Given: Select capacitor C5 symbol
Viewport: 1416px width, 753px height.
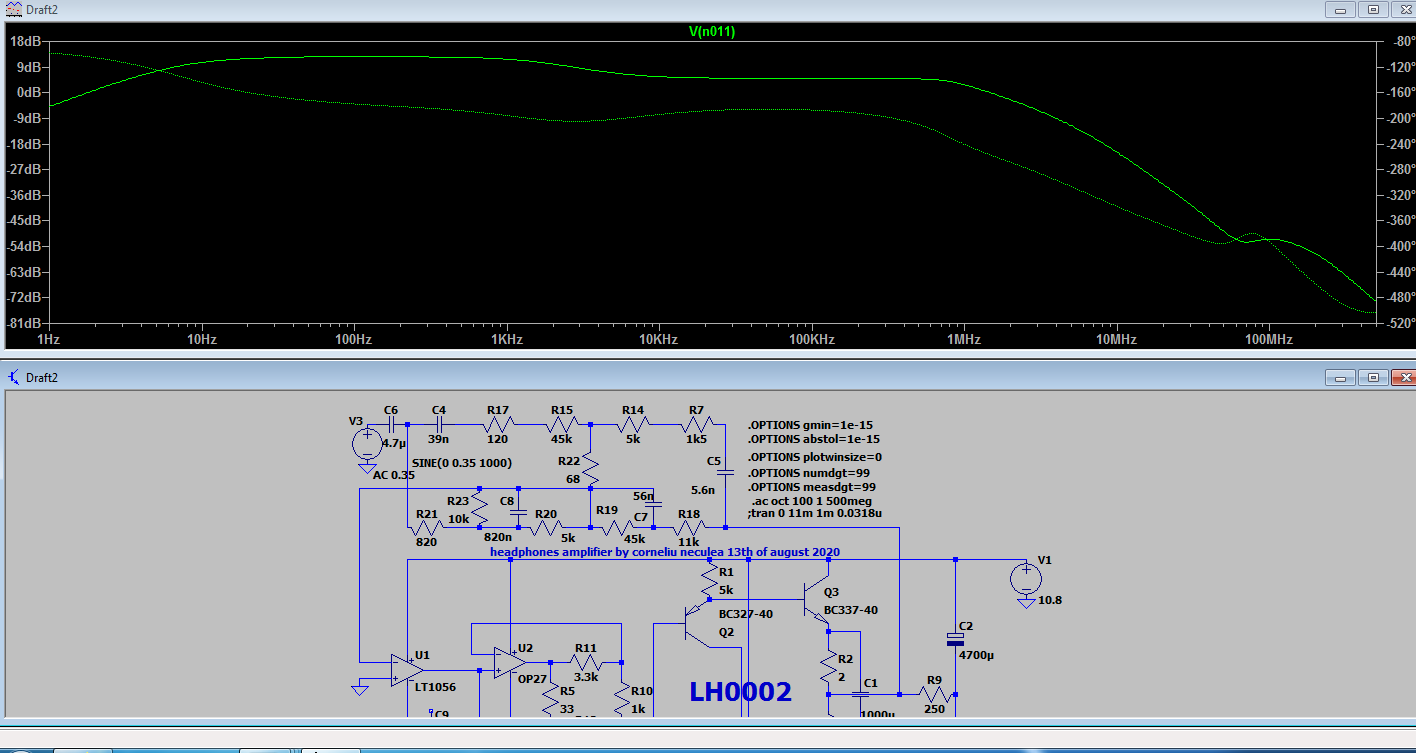Looking at the screenshot, I should pos(727,472).
